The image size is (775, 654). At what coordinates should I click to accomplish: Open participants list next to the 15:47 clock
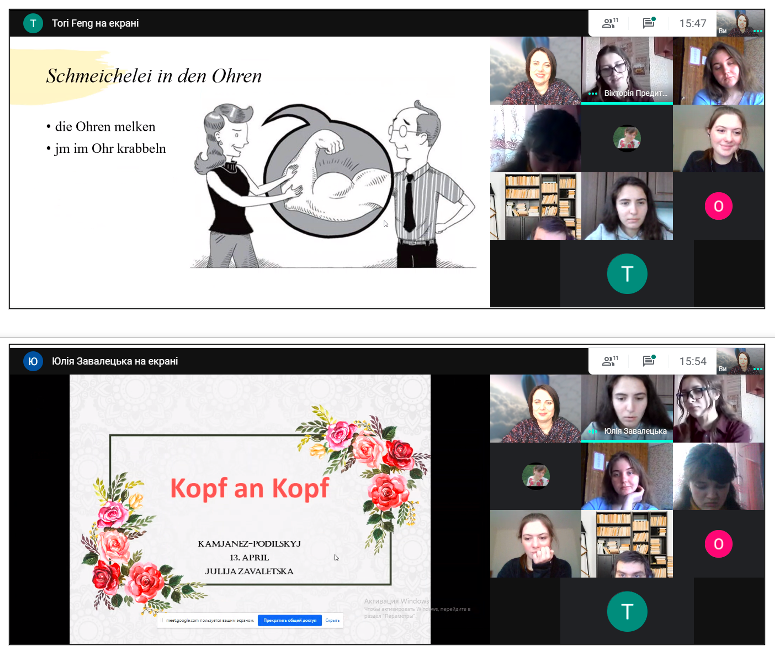point(609,23)
